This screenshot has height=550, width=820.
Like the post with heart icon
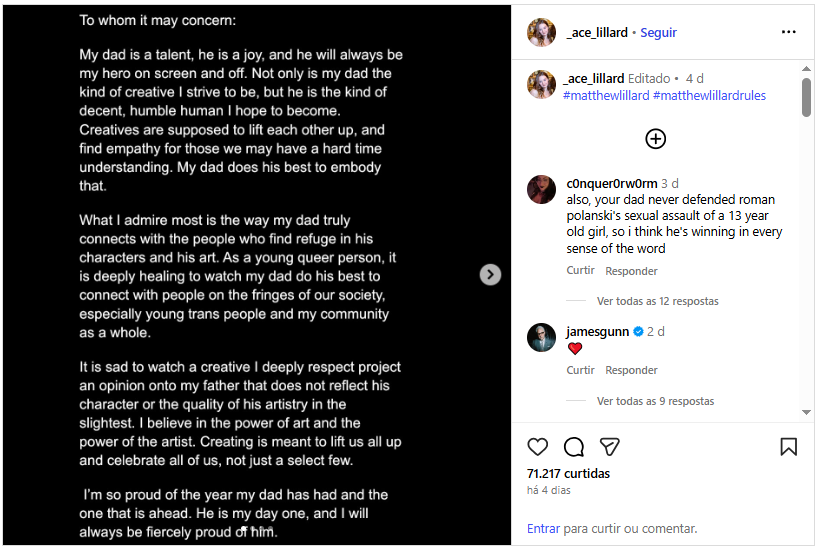[x=538, y=447]
